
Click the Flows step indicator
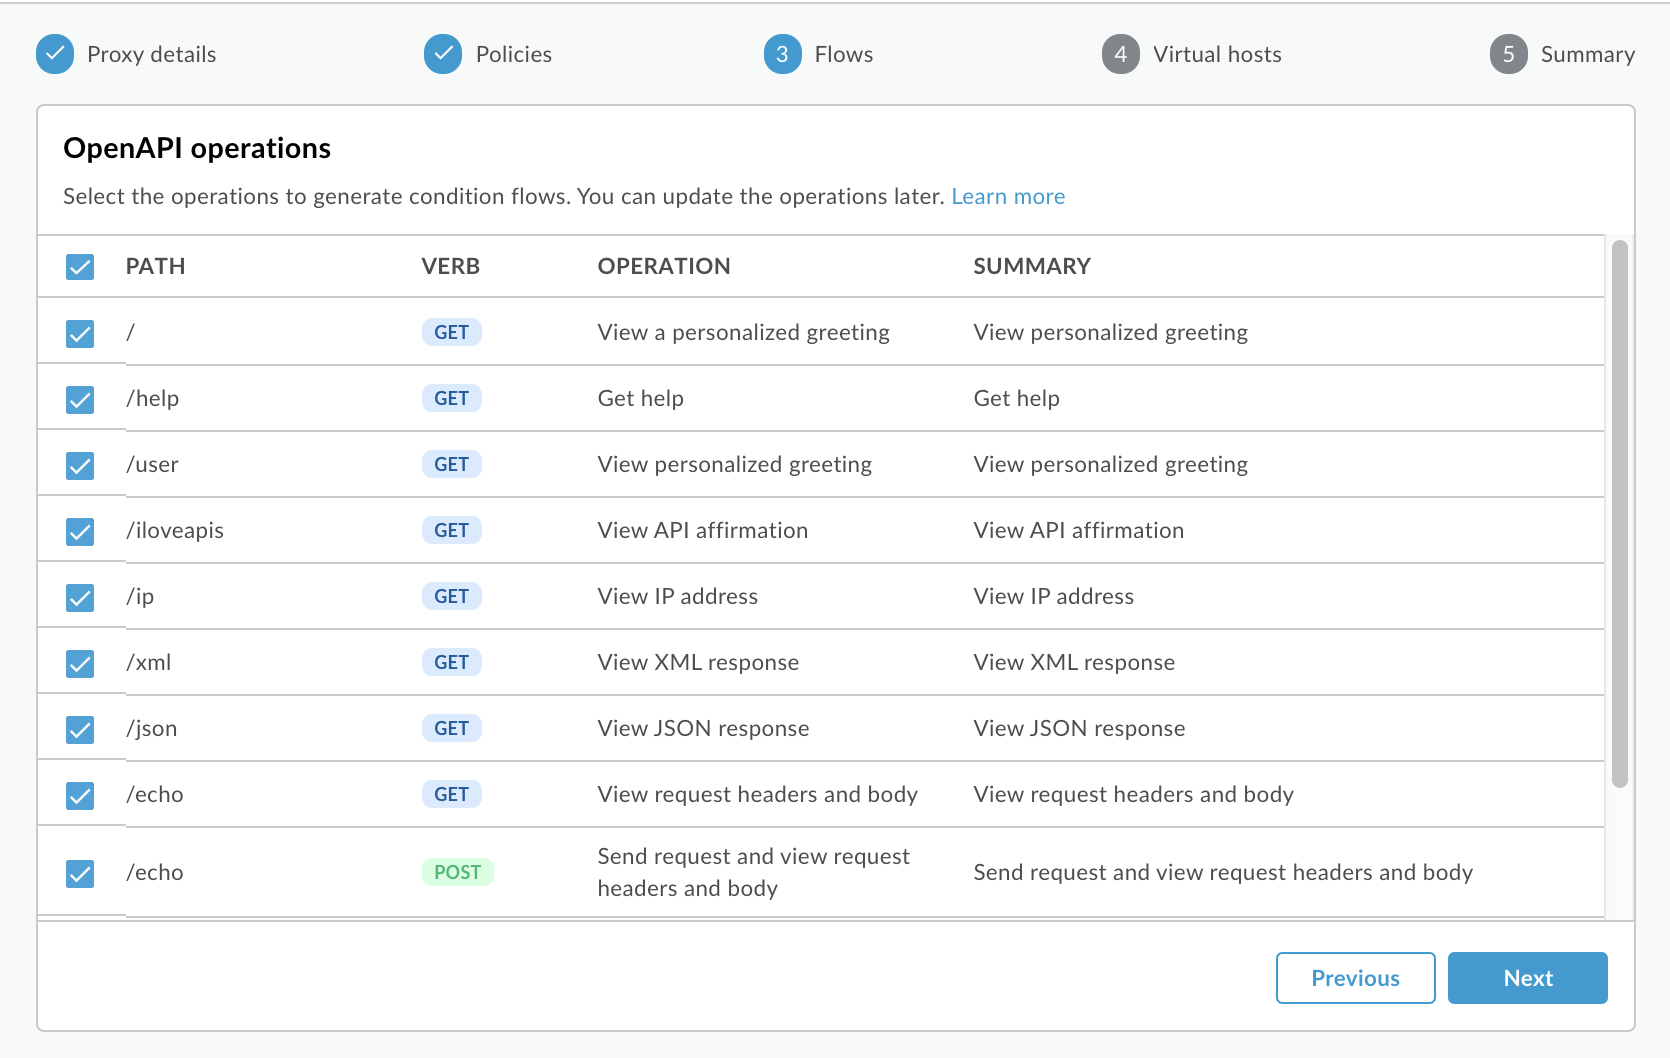pyautogui.click(x=781, y=54)
